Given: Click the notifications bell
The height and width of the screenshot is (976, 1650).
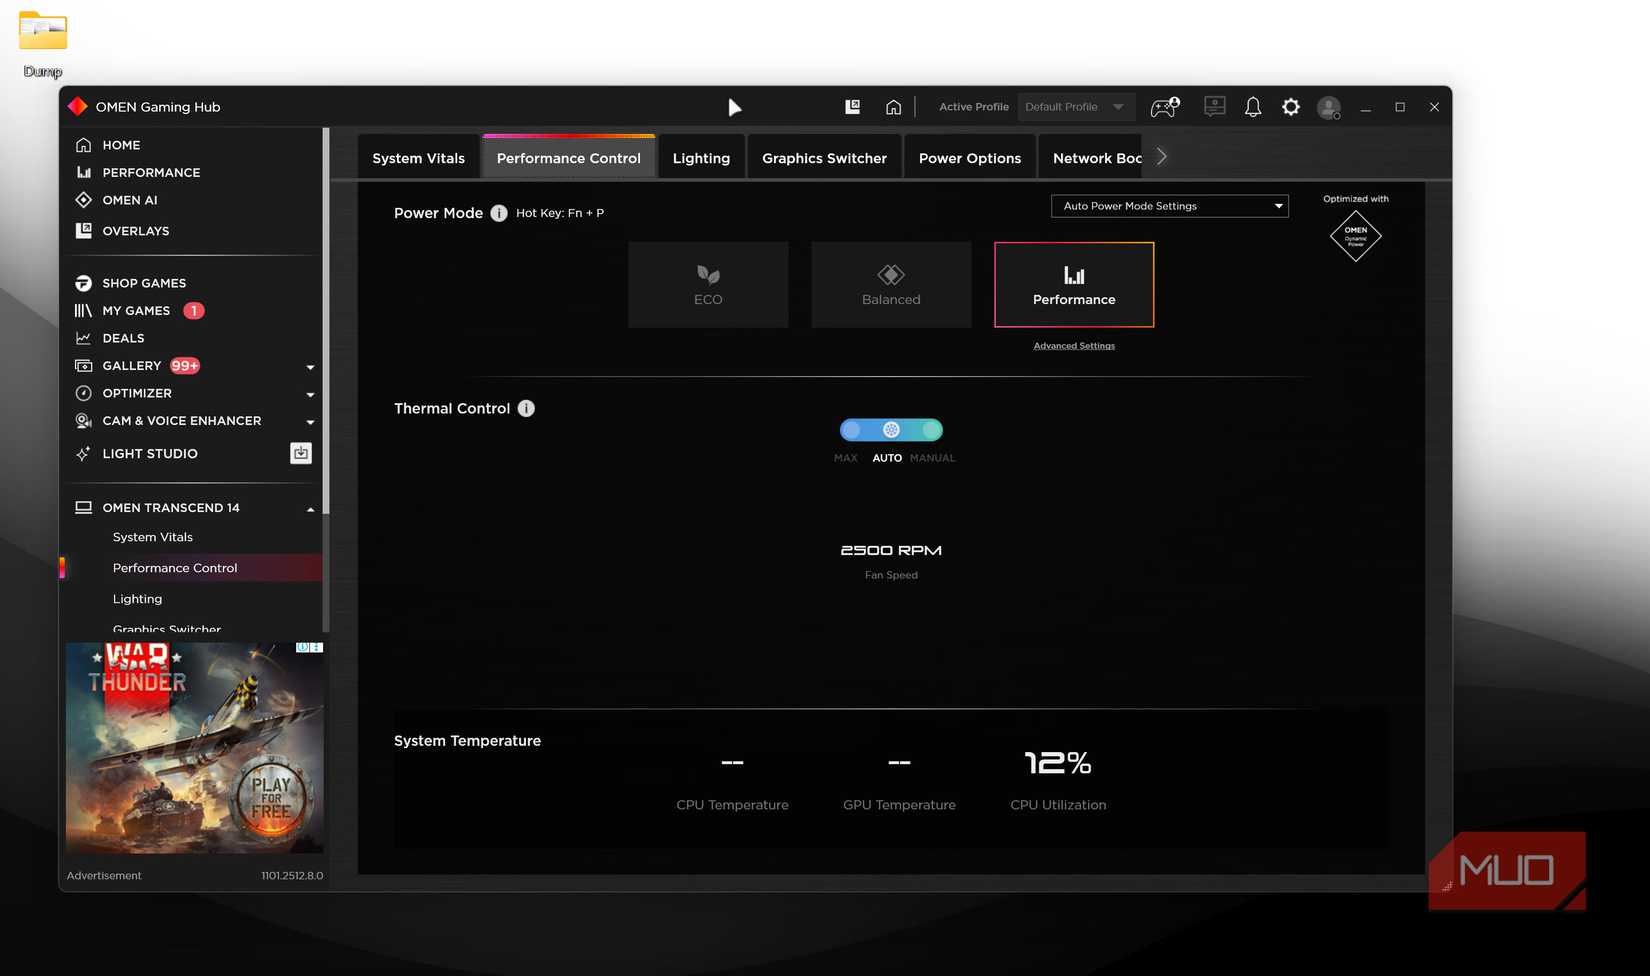Looking at the screenshot, I should pyautogui.click(x=1252, y=107).
